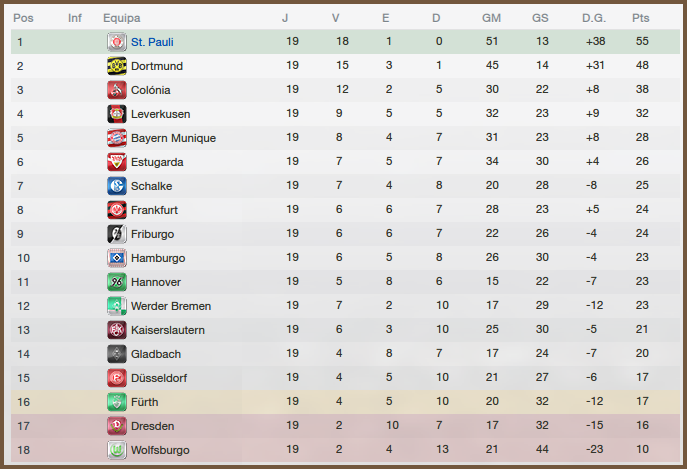Open the Kaiserslautern team link
Screen dimensions: 687x469
pos(168,330)
